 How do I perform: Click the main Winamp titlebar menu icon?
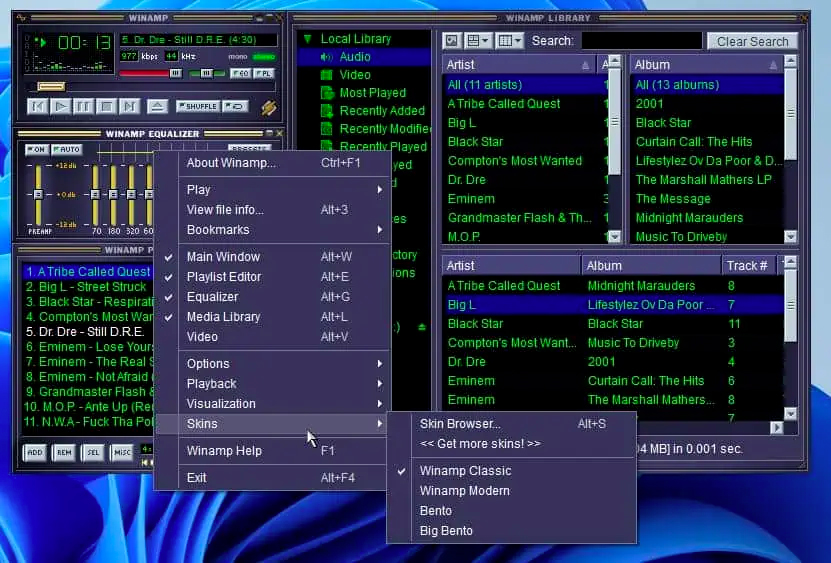(x=22, y=17)
